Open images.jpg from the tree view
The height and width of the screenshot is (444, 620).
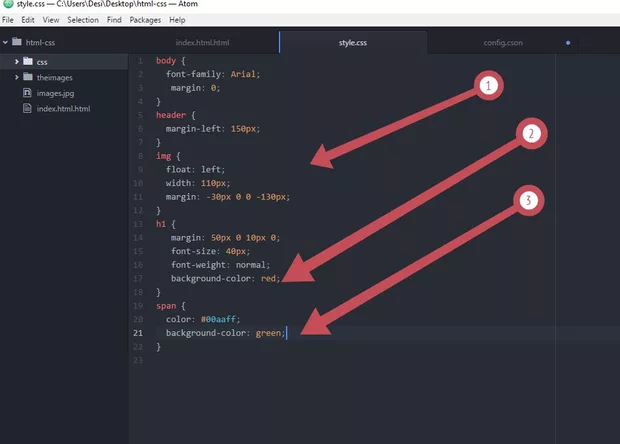55,93
